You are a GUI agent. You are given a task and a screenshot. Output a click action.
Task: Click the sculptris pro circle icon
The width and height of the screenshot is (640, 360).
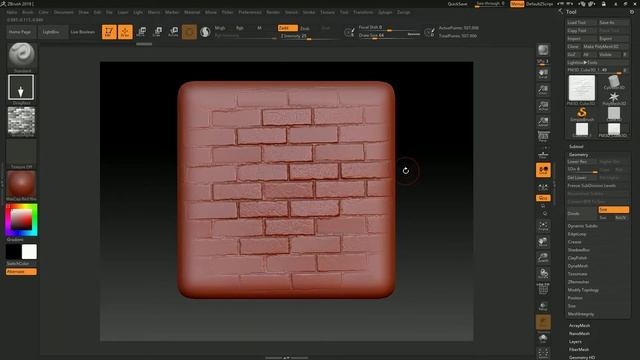[x=205, y=32]
